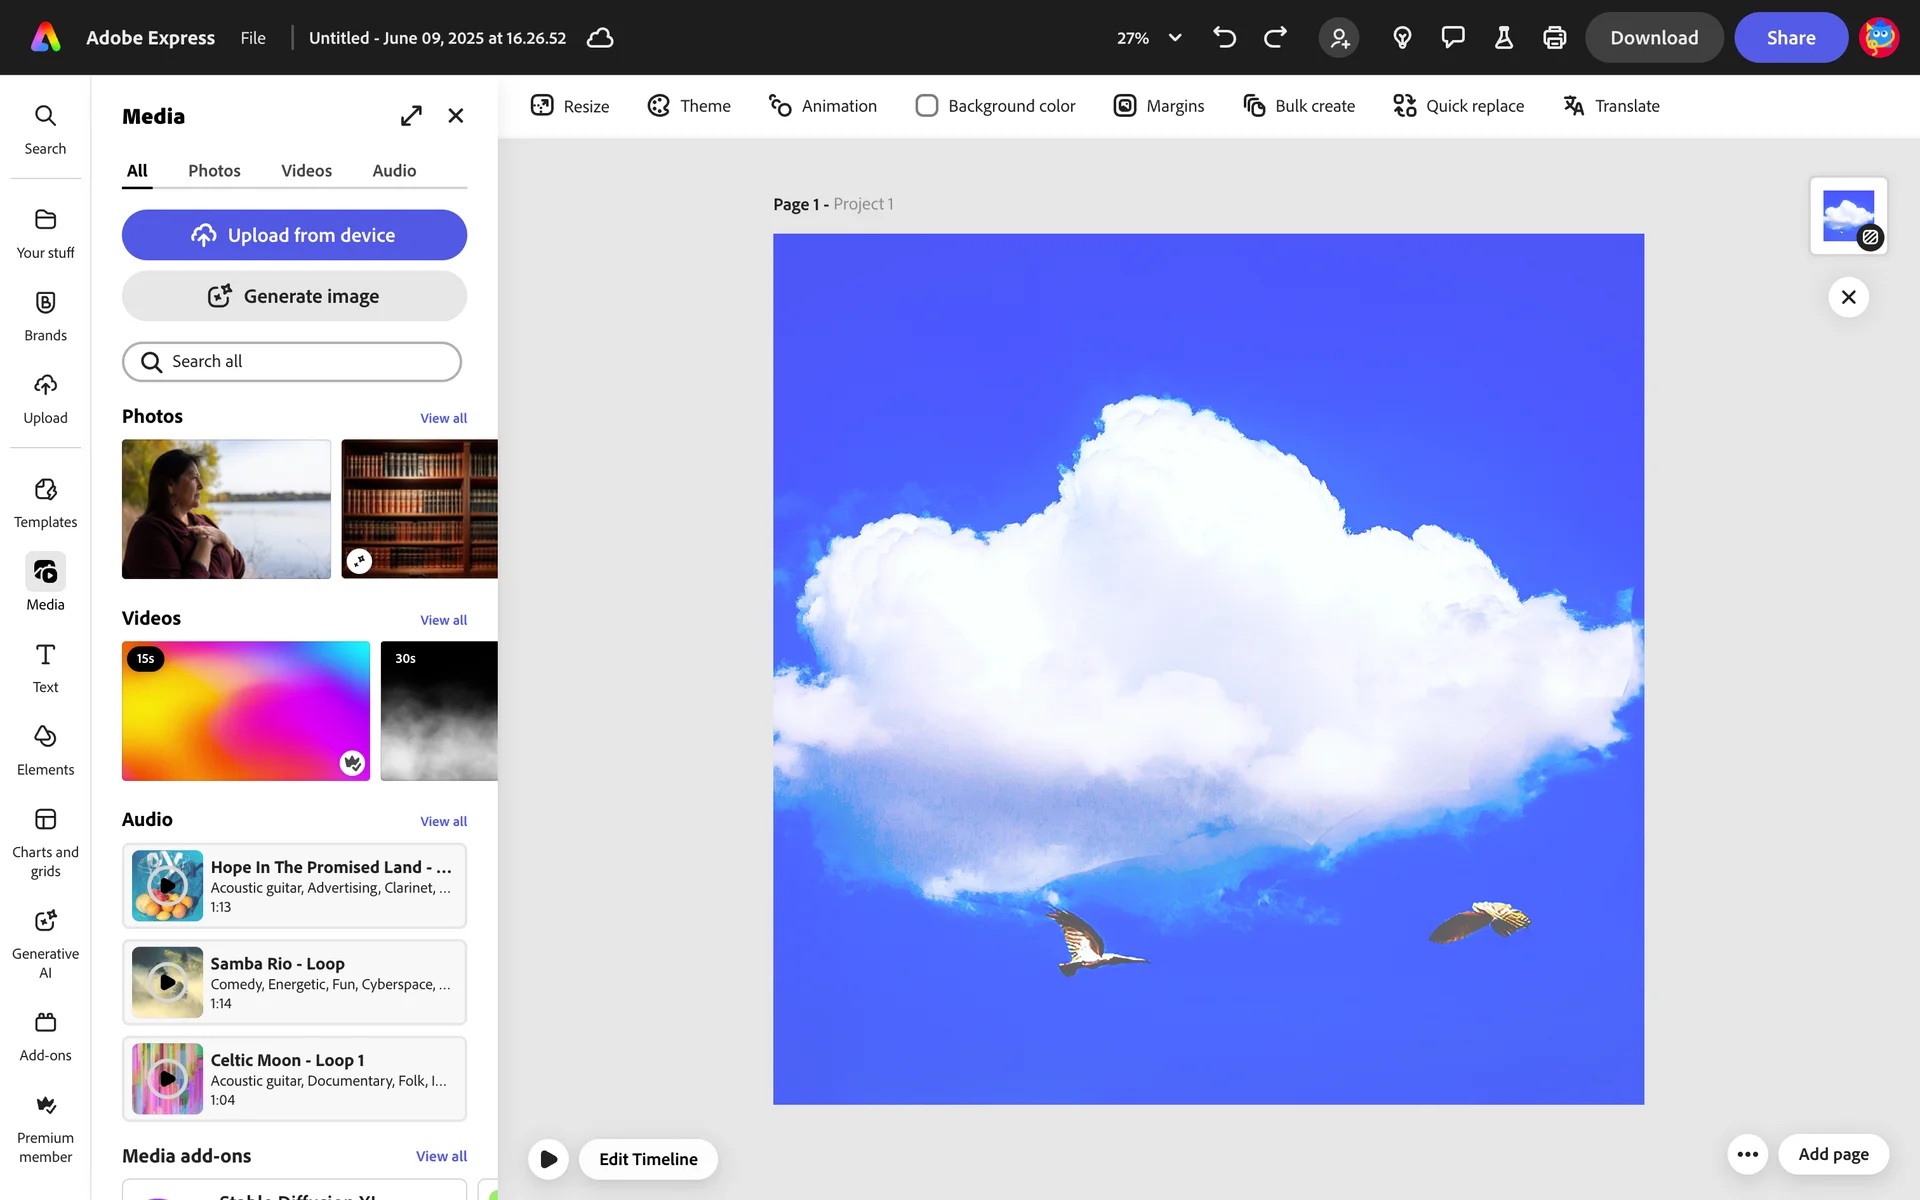
Task: Open Generative AI from the sidebar
Action: 45,944
